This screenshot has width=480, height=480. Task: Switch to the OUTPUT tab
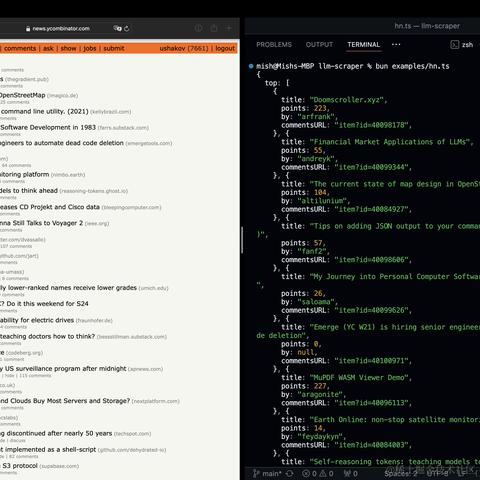pyautogui.click(x=319, y=45)
